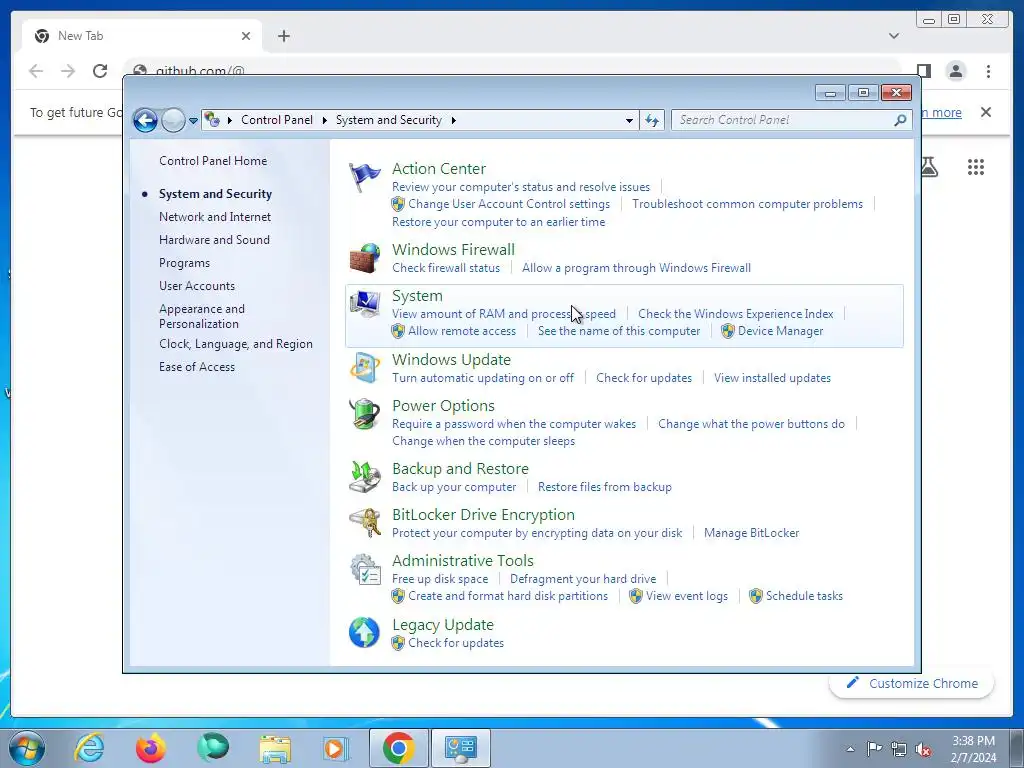Click the Chrome address bar

(511, 69)
